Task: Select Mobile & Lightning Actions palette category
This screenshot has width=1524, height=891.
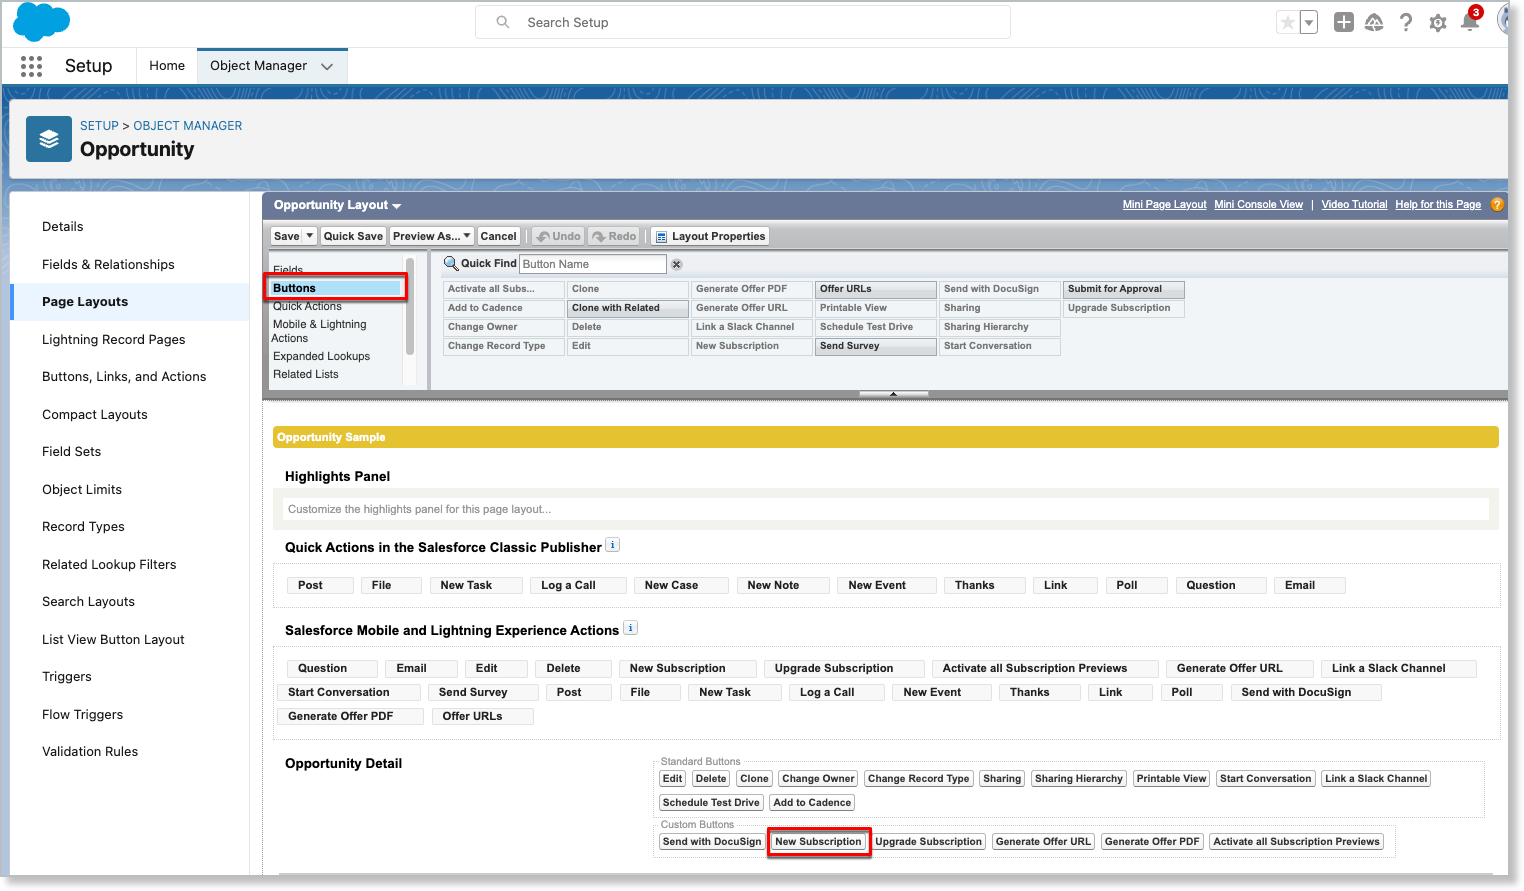Action: tap(319, 331)
